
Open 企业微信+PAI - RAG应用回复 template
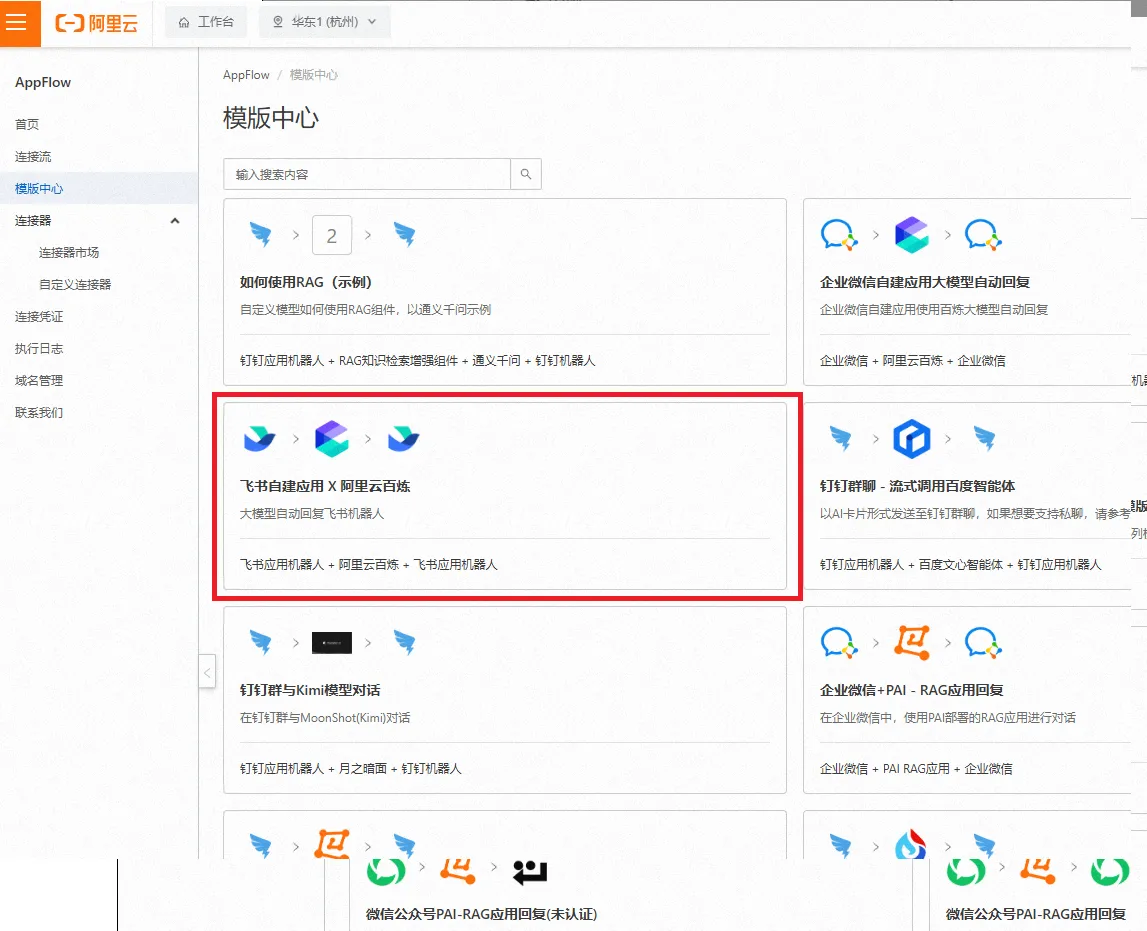911,690
